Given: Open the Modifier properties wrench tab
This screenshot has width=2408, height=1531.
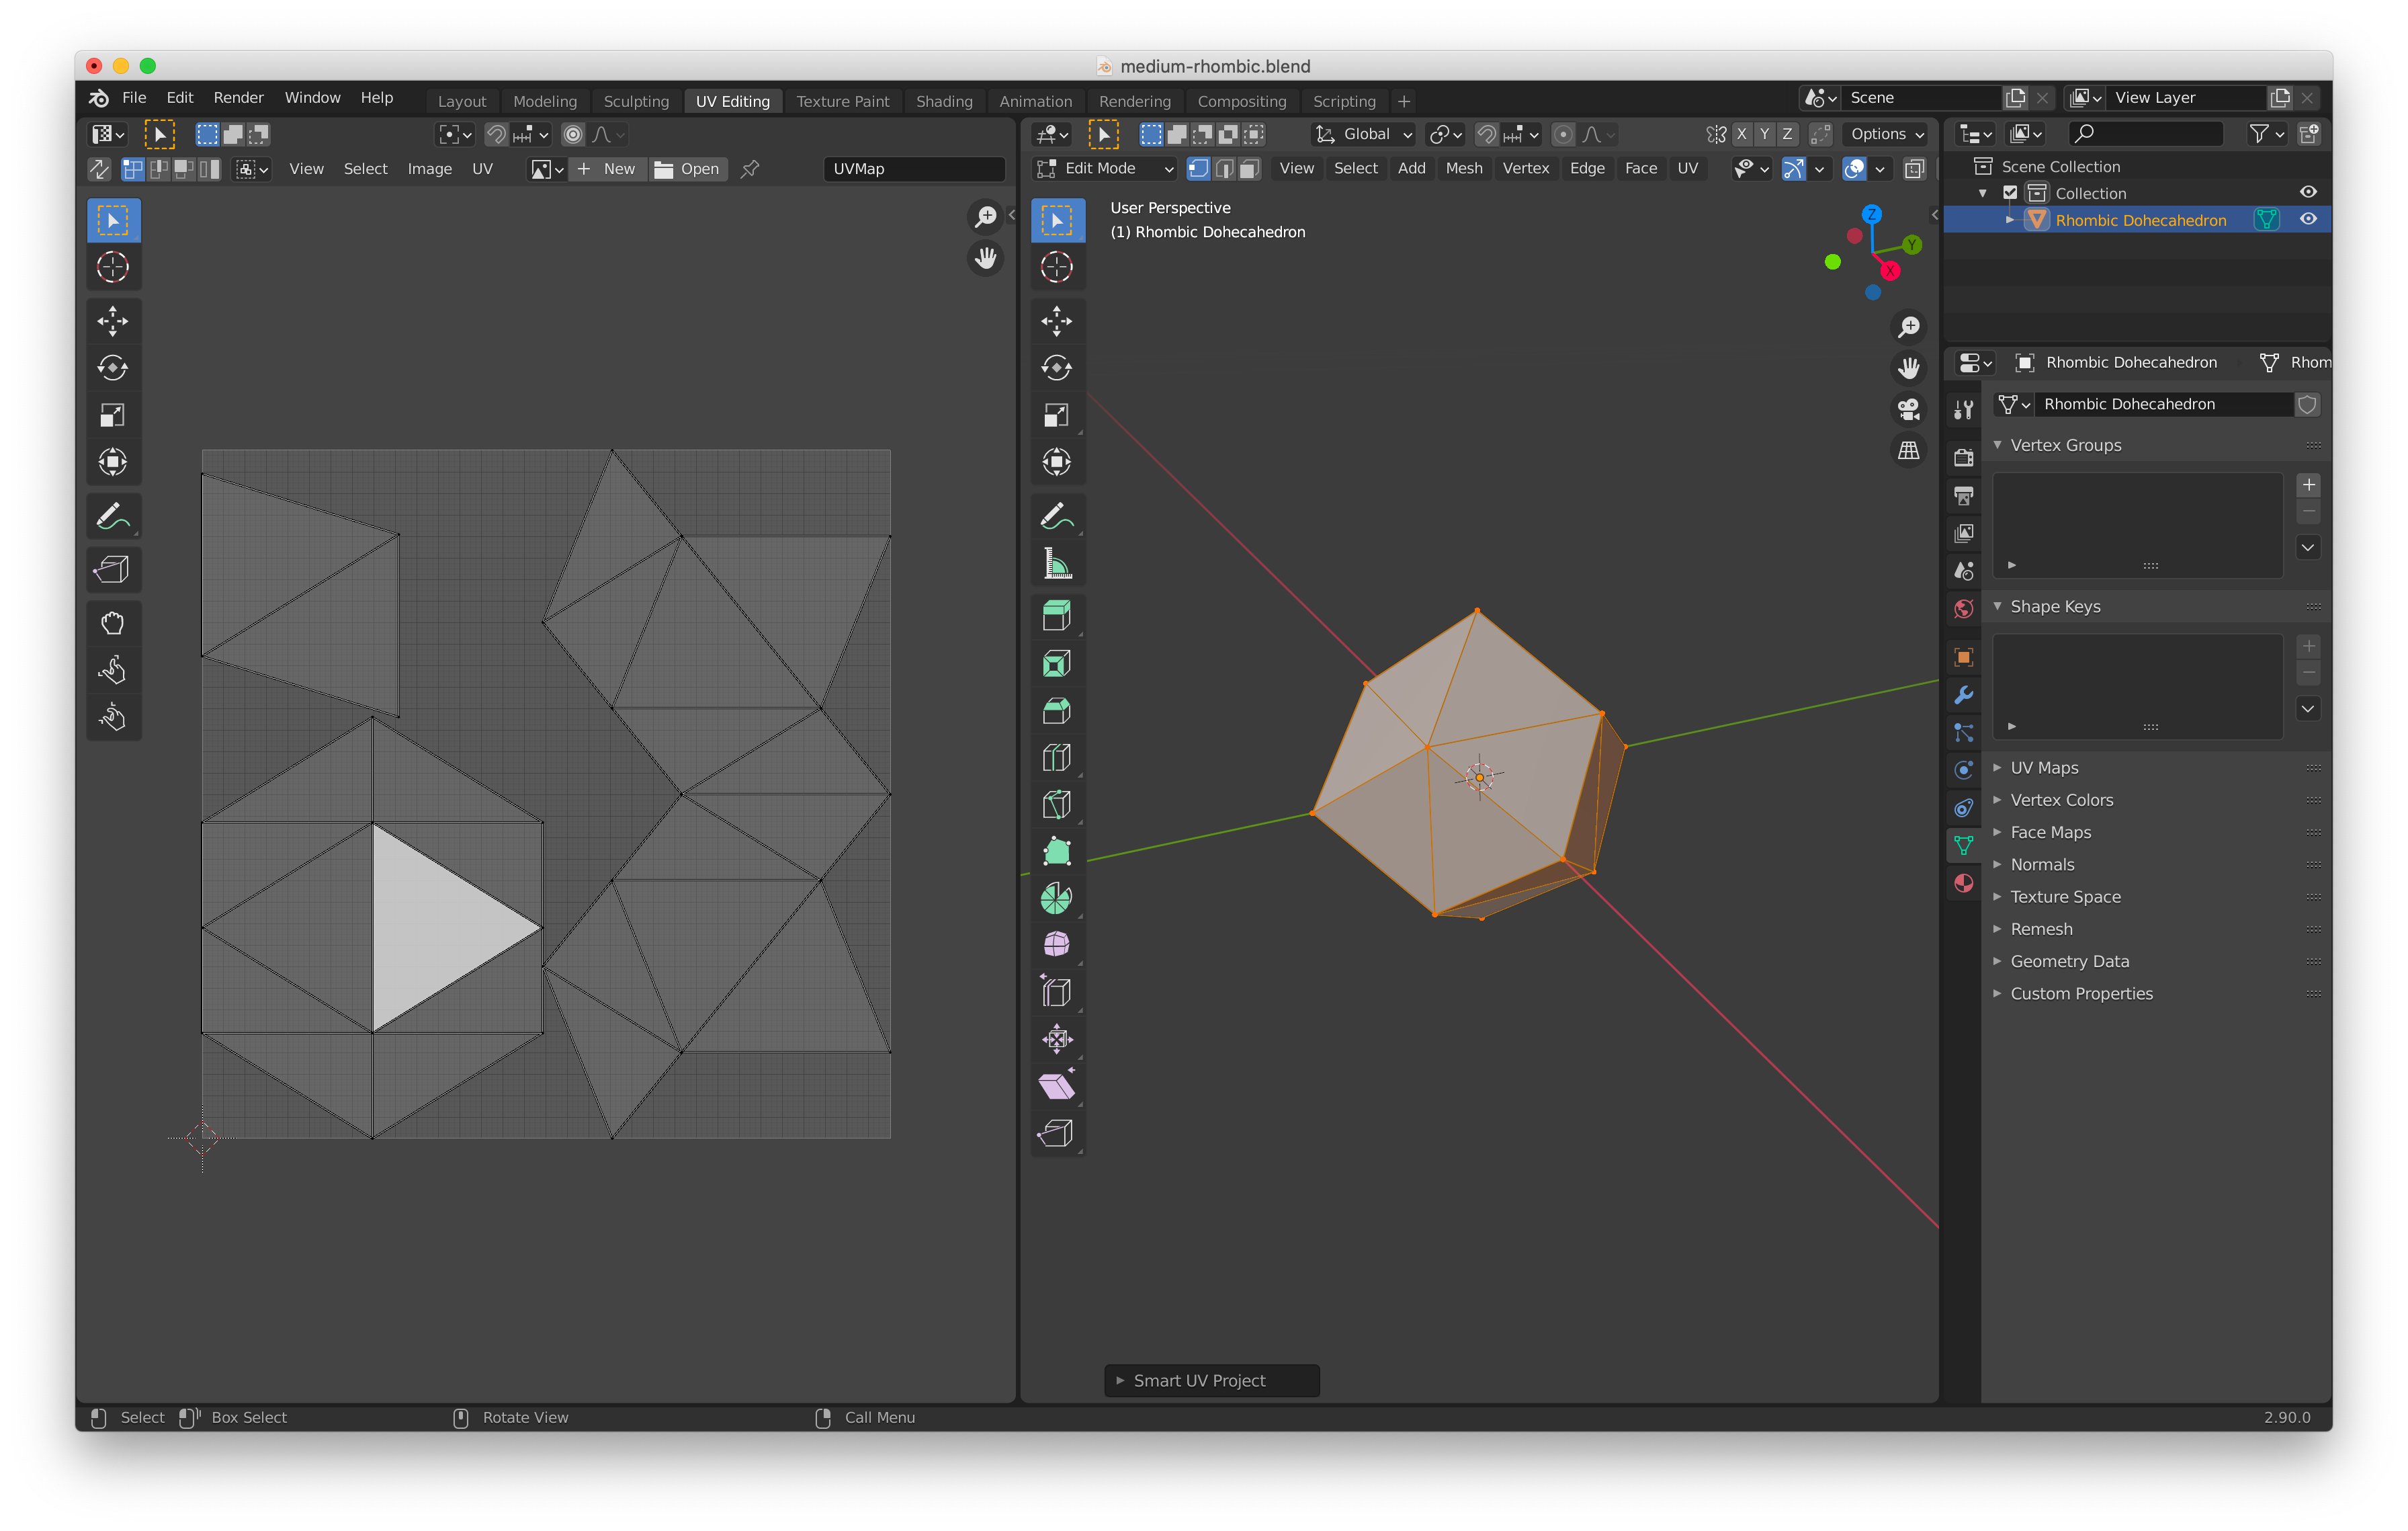Looking at the screenshot, I should (1963, 695).
